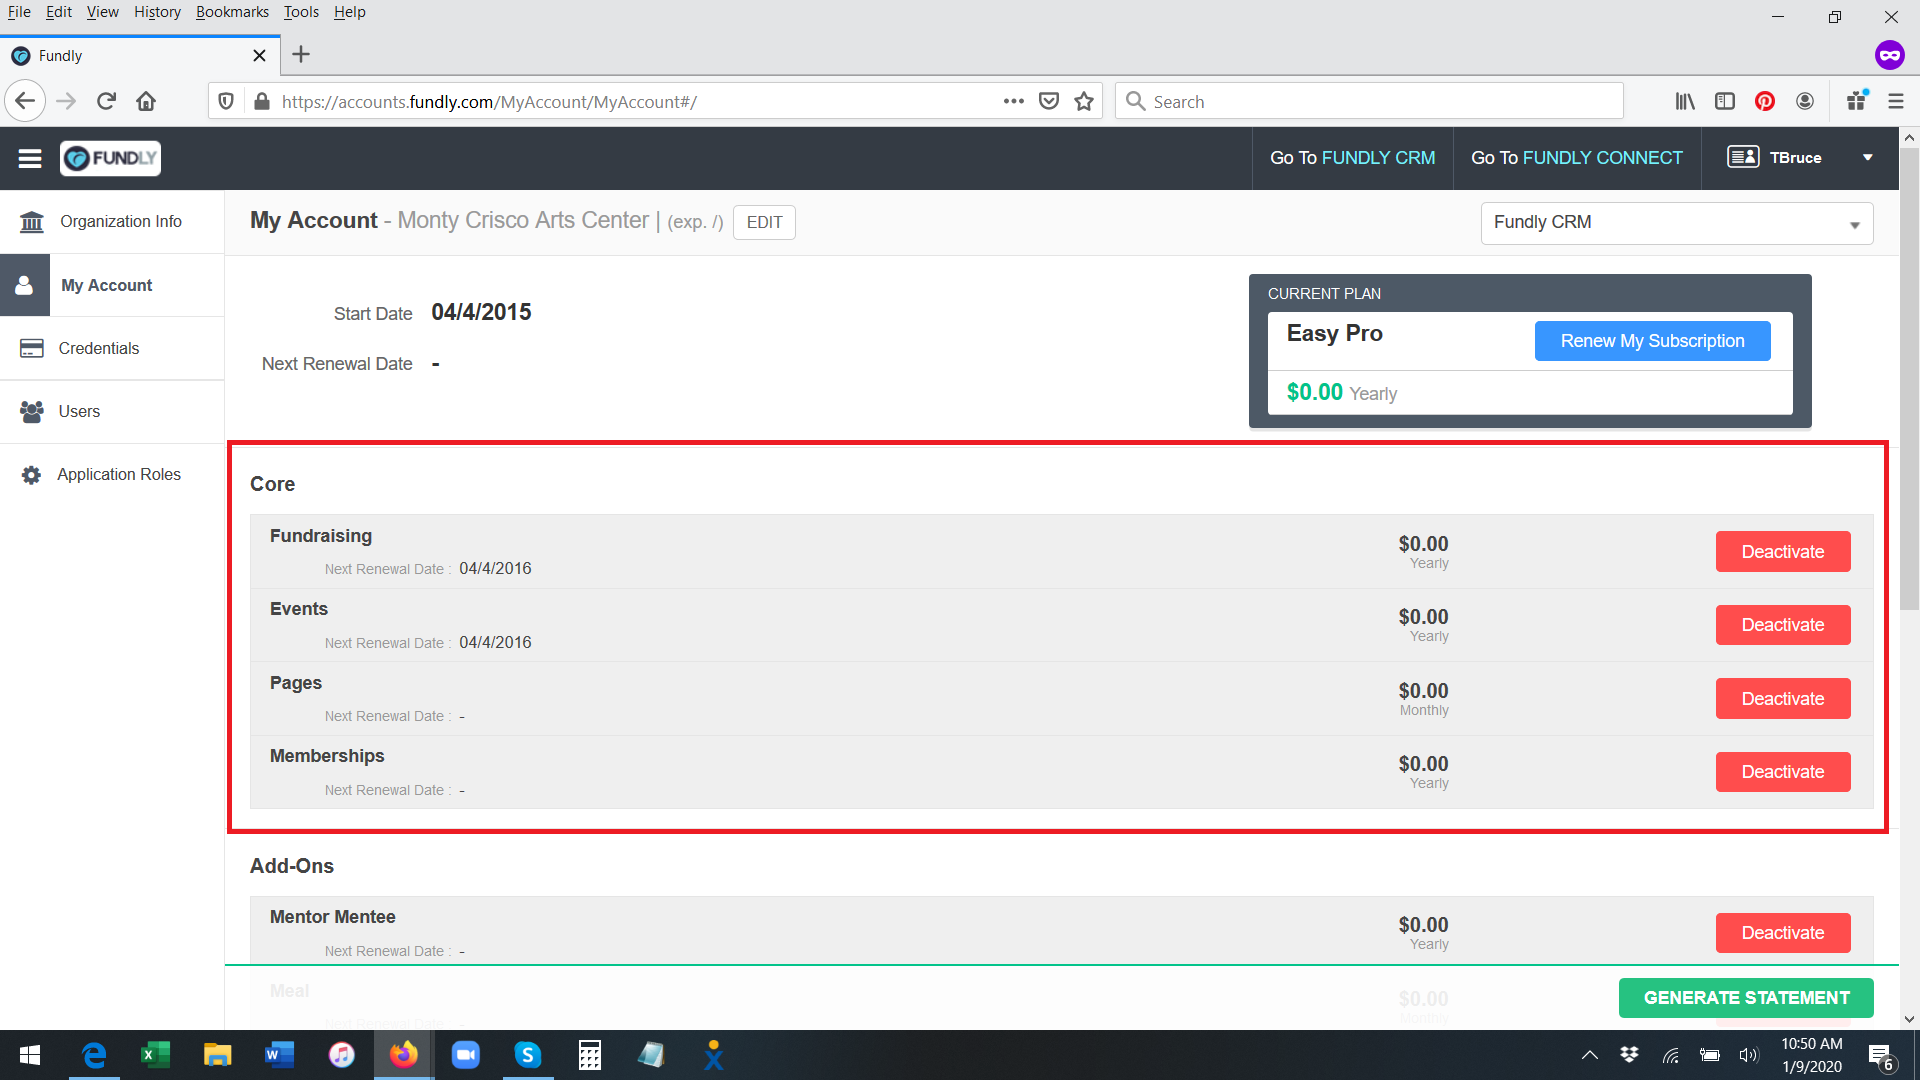Click the browser home icon
This screenshot has height=1080, width=1920.
[x=146, y=101]
